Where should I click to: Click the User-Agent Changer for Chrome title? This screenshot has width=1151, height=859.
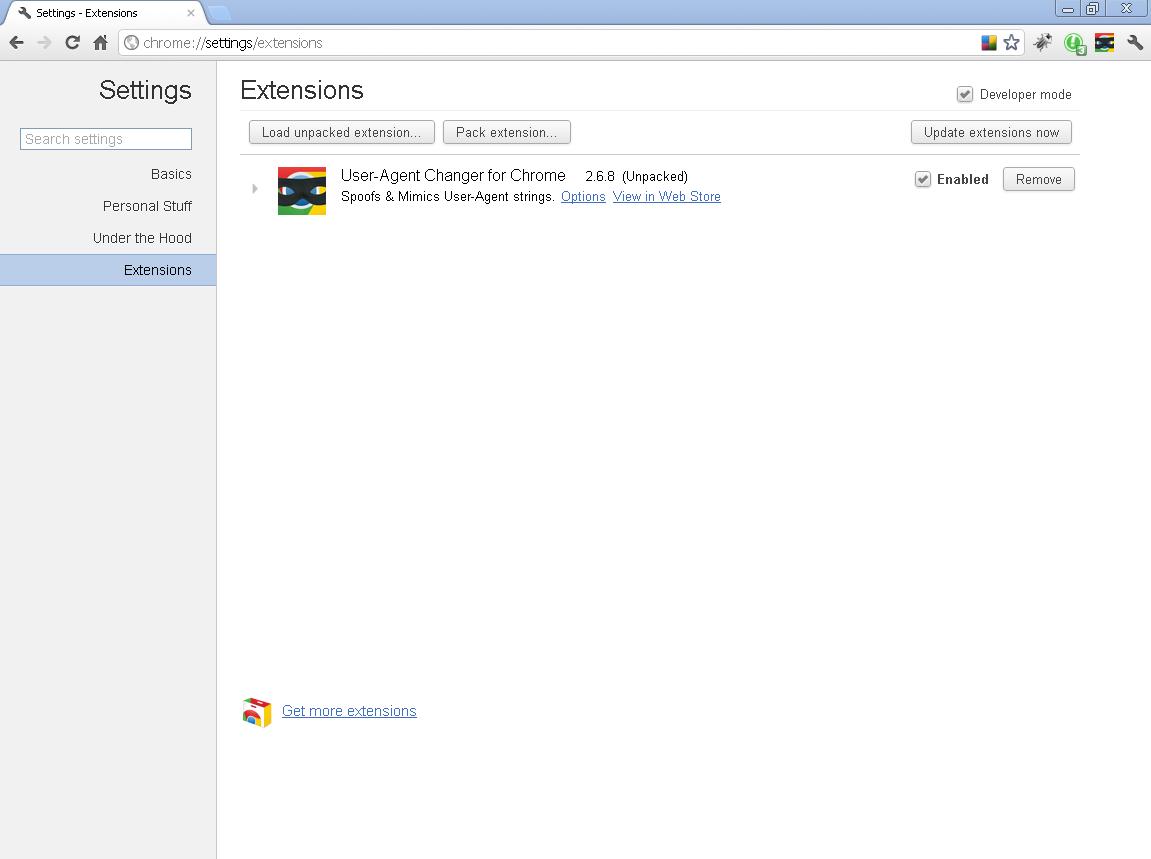(453, 175)
